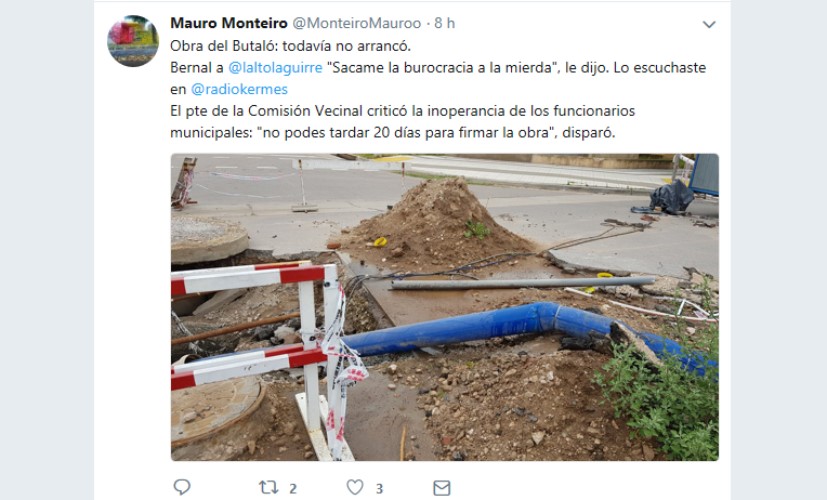Visit the @MonteiroMauroo handle
827x500 pixels.
[x=357, y=23]
